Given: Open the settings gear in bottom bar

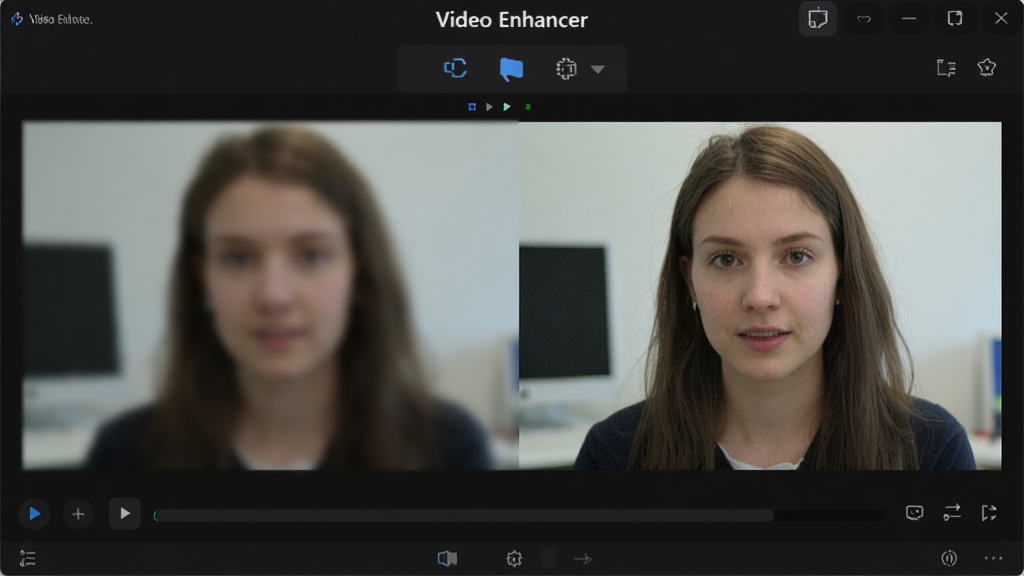Looking at the screenshot, I should [x=515, y=558].
